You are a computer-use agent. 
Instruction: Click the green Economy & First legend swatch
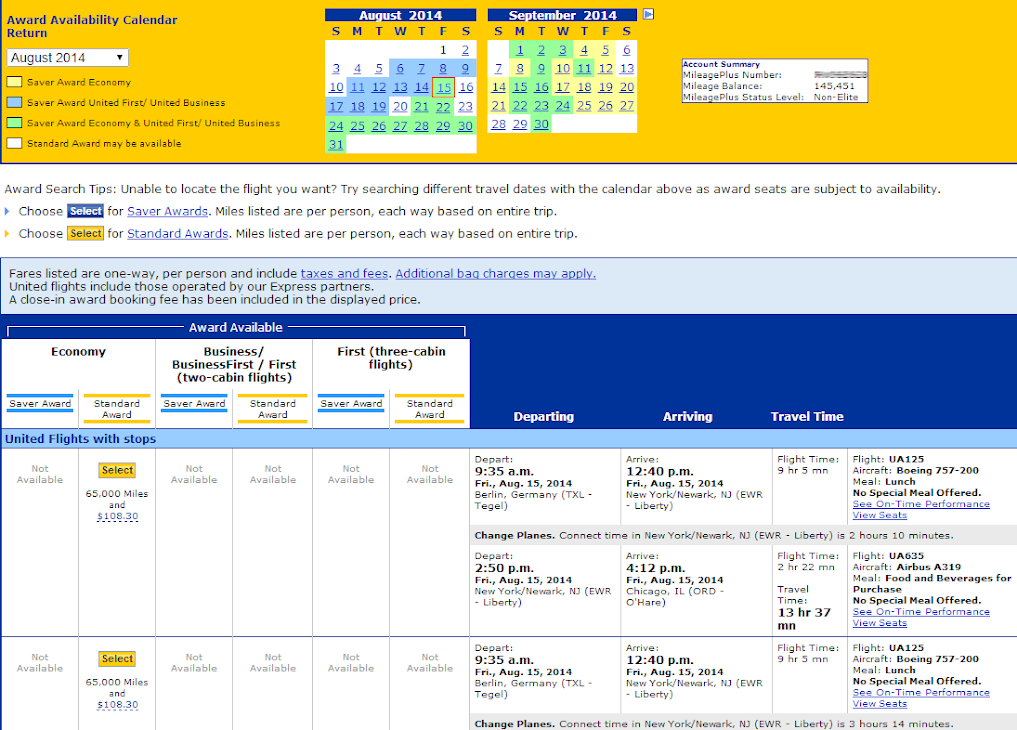pos(14,123)
